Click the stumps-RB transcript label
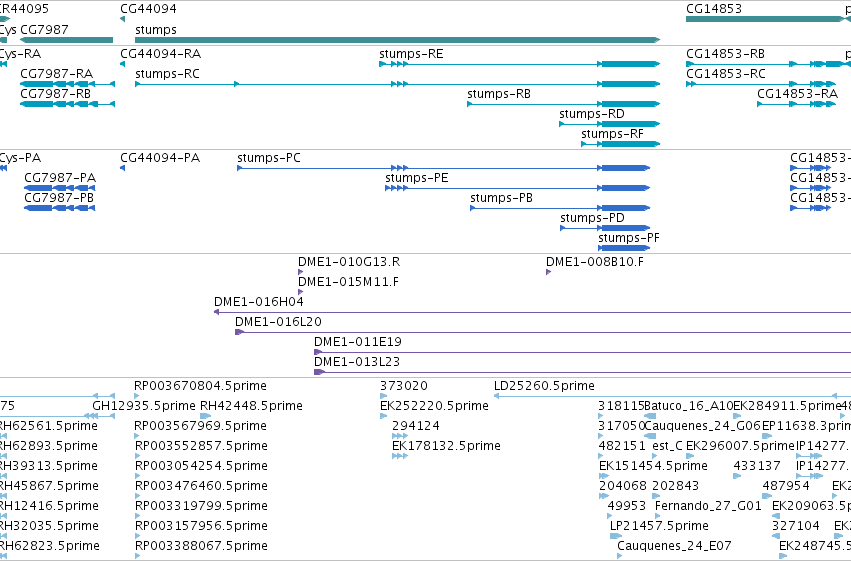 (499, 94)
